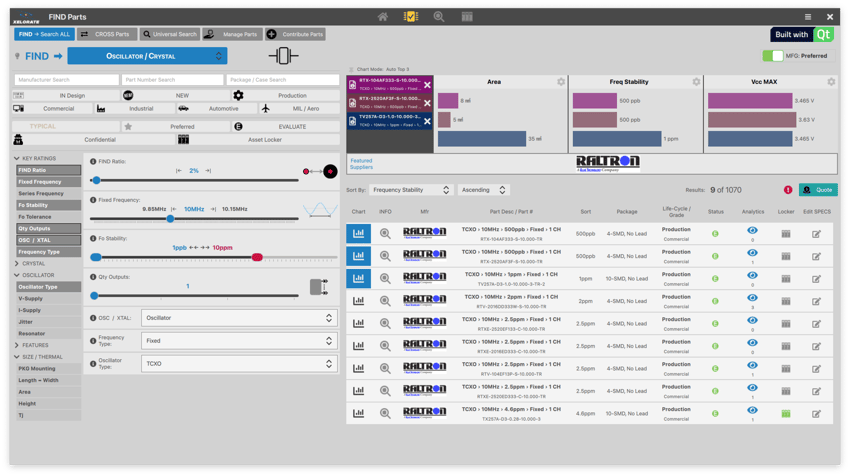Click the Manufacturer Search input field
Image resolution: width=850 pixels, height=476 pixels.
tap(65, 79)
